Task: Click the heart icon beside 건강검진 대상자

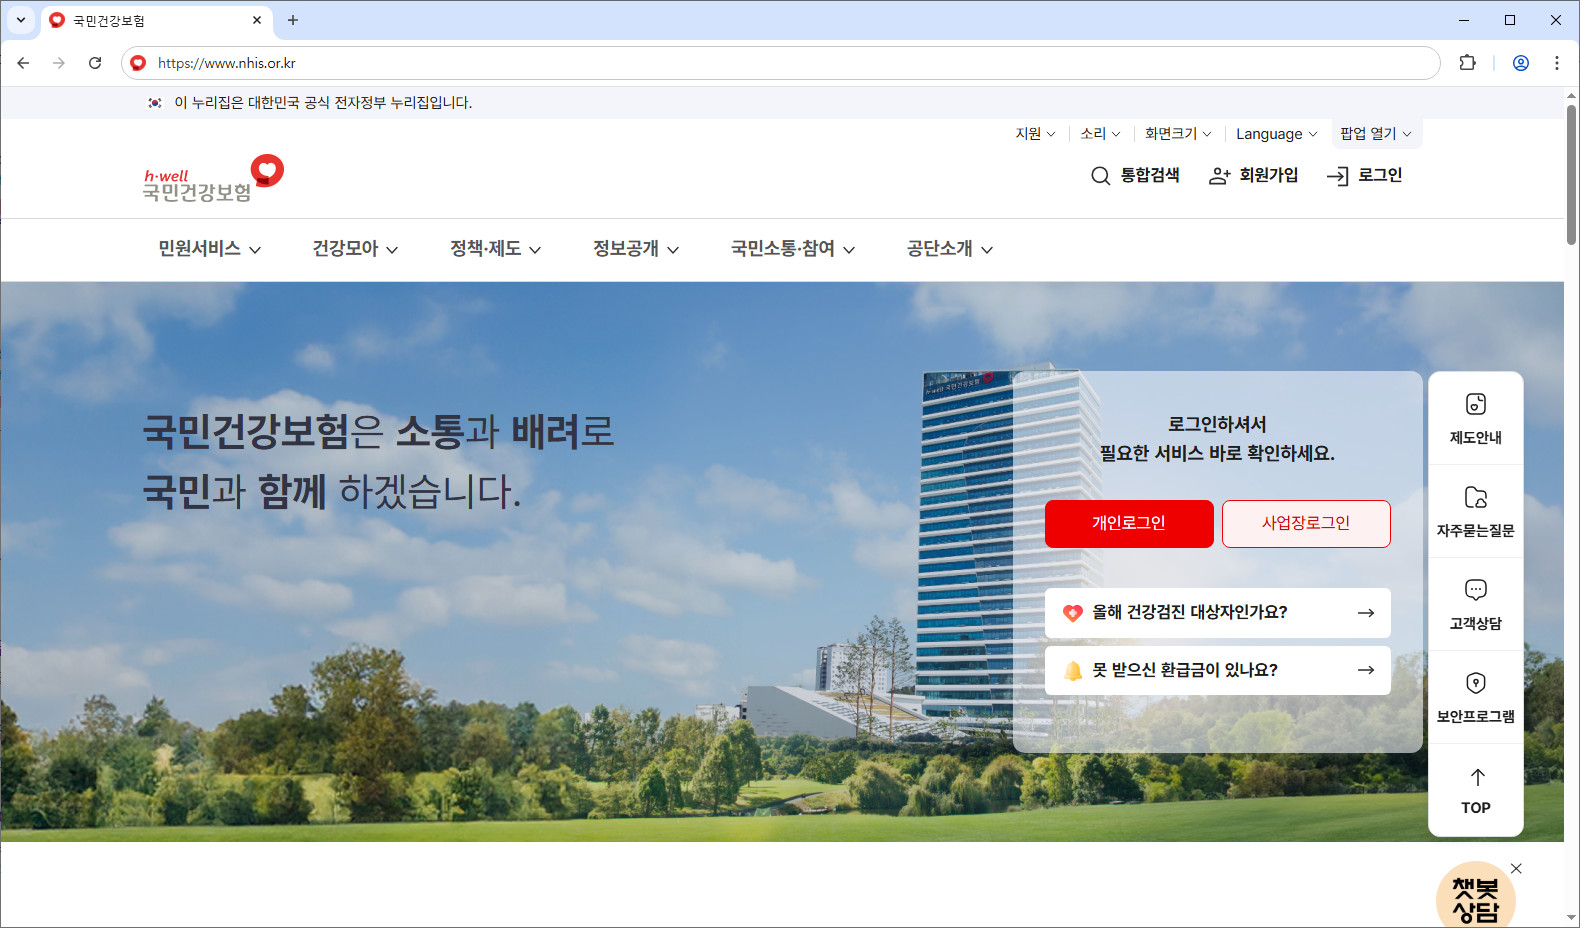Action: tap(1073, 613)
